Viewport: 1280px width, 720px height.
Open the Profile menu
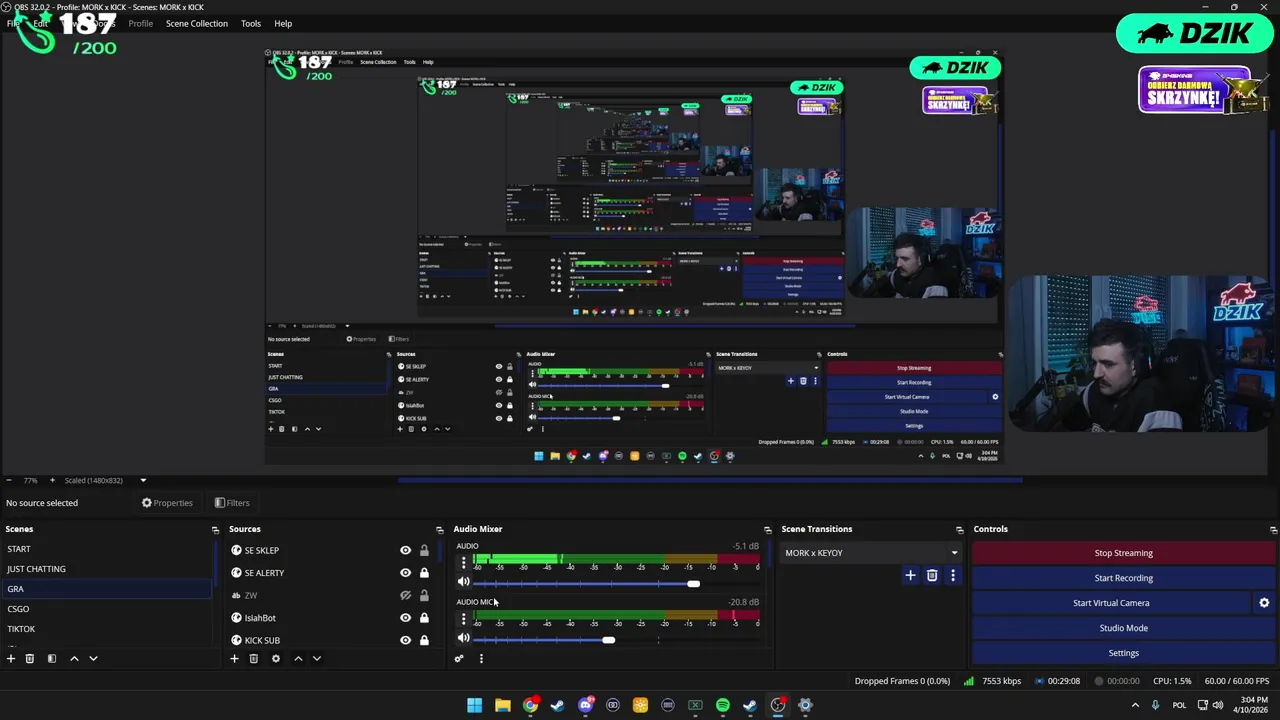140,23
